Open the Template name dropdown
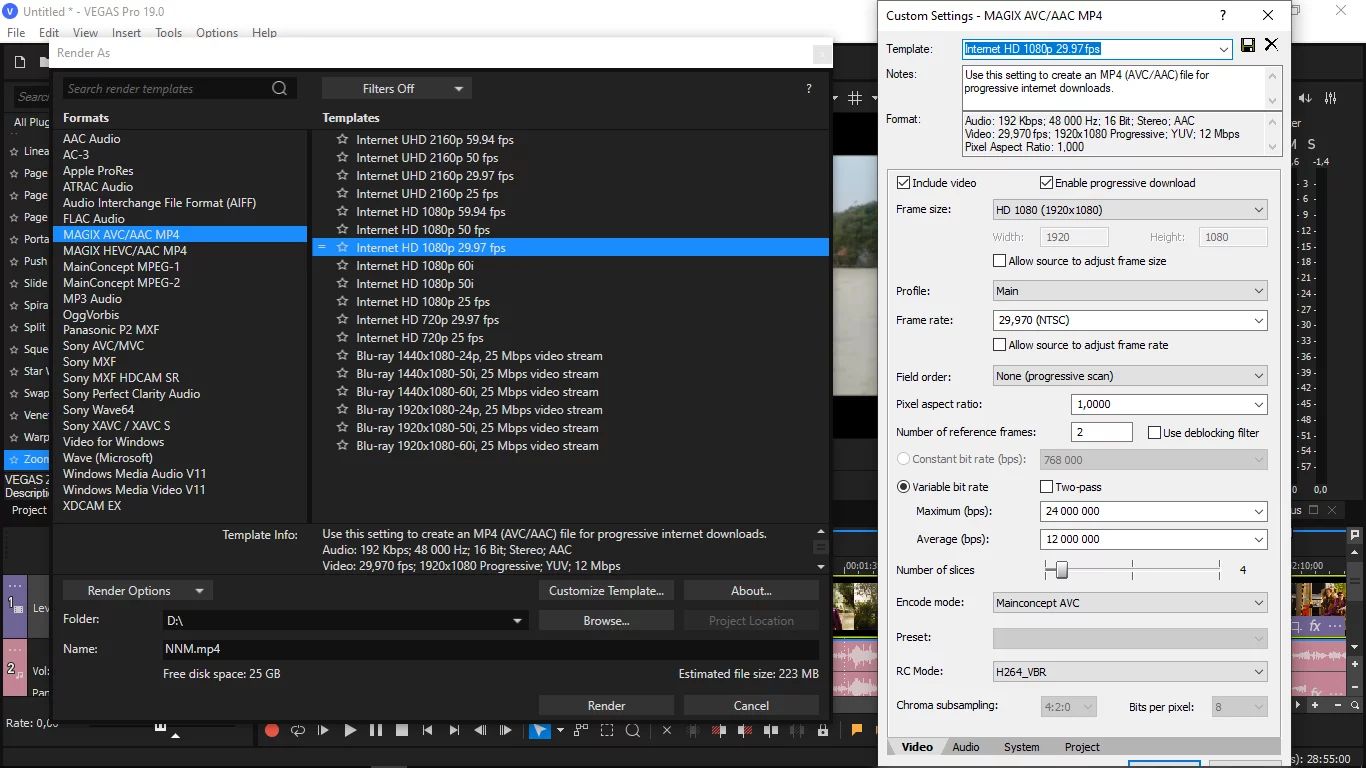 [1224, 49]
